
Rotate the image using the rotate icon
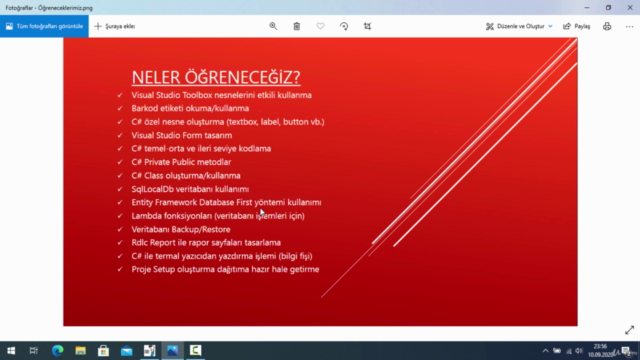344,26
